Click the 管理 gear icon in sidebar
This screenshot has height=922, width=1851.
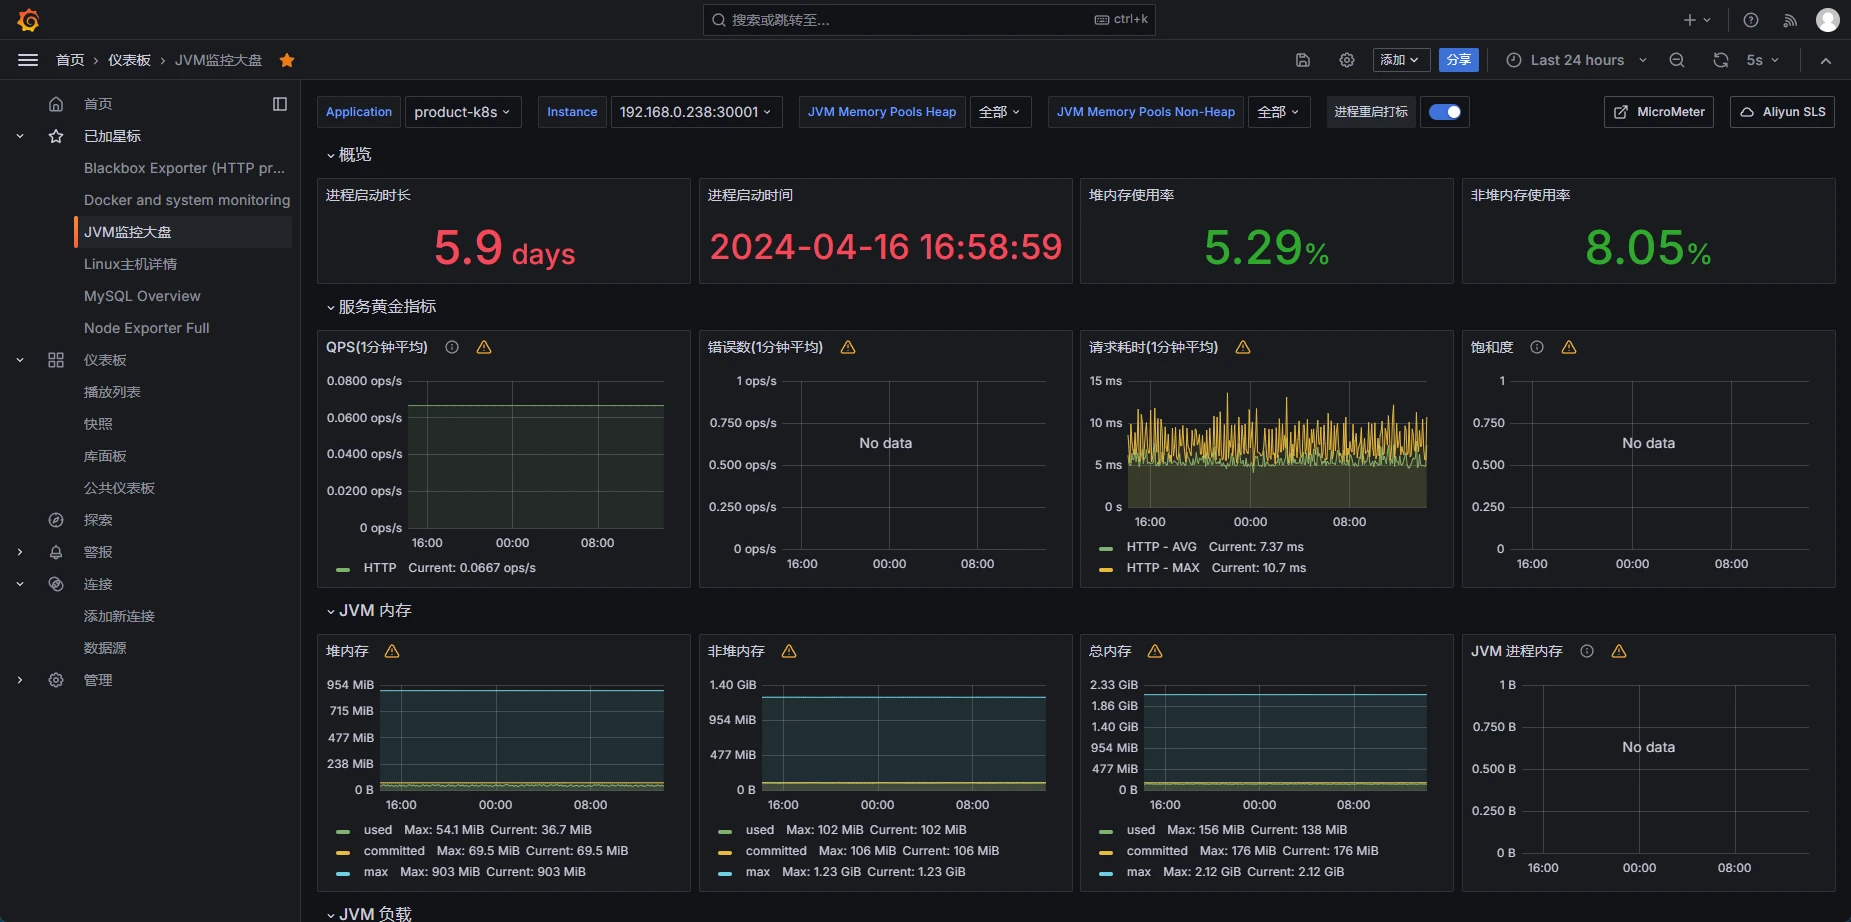[56, 680]
